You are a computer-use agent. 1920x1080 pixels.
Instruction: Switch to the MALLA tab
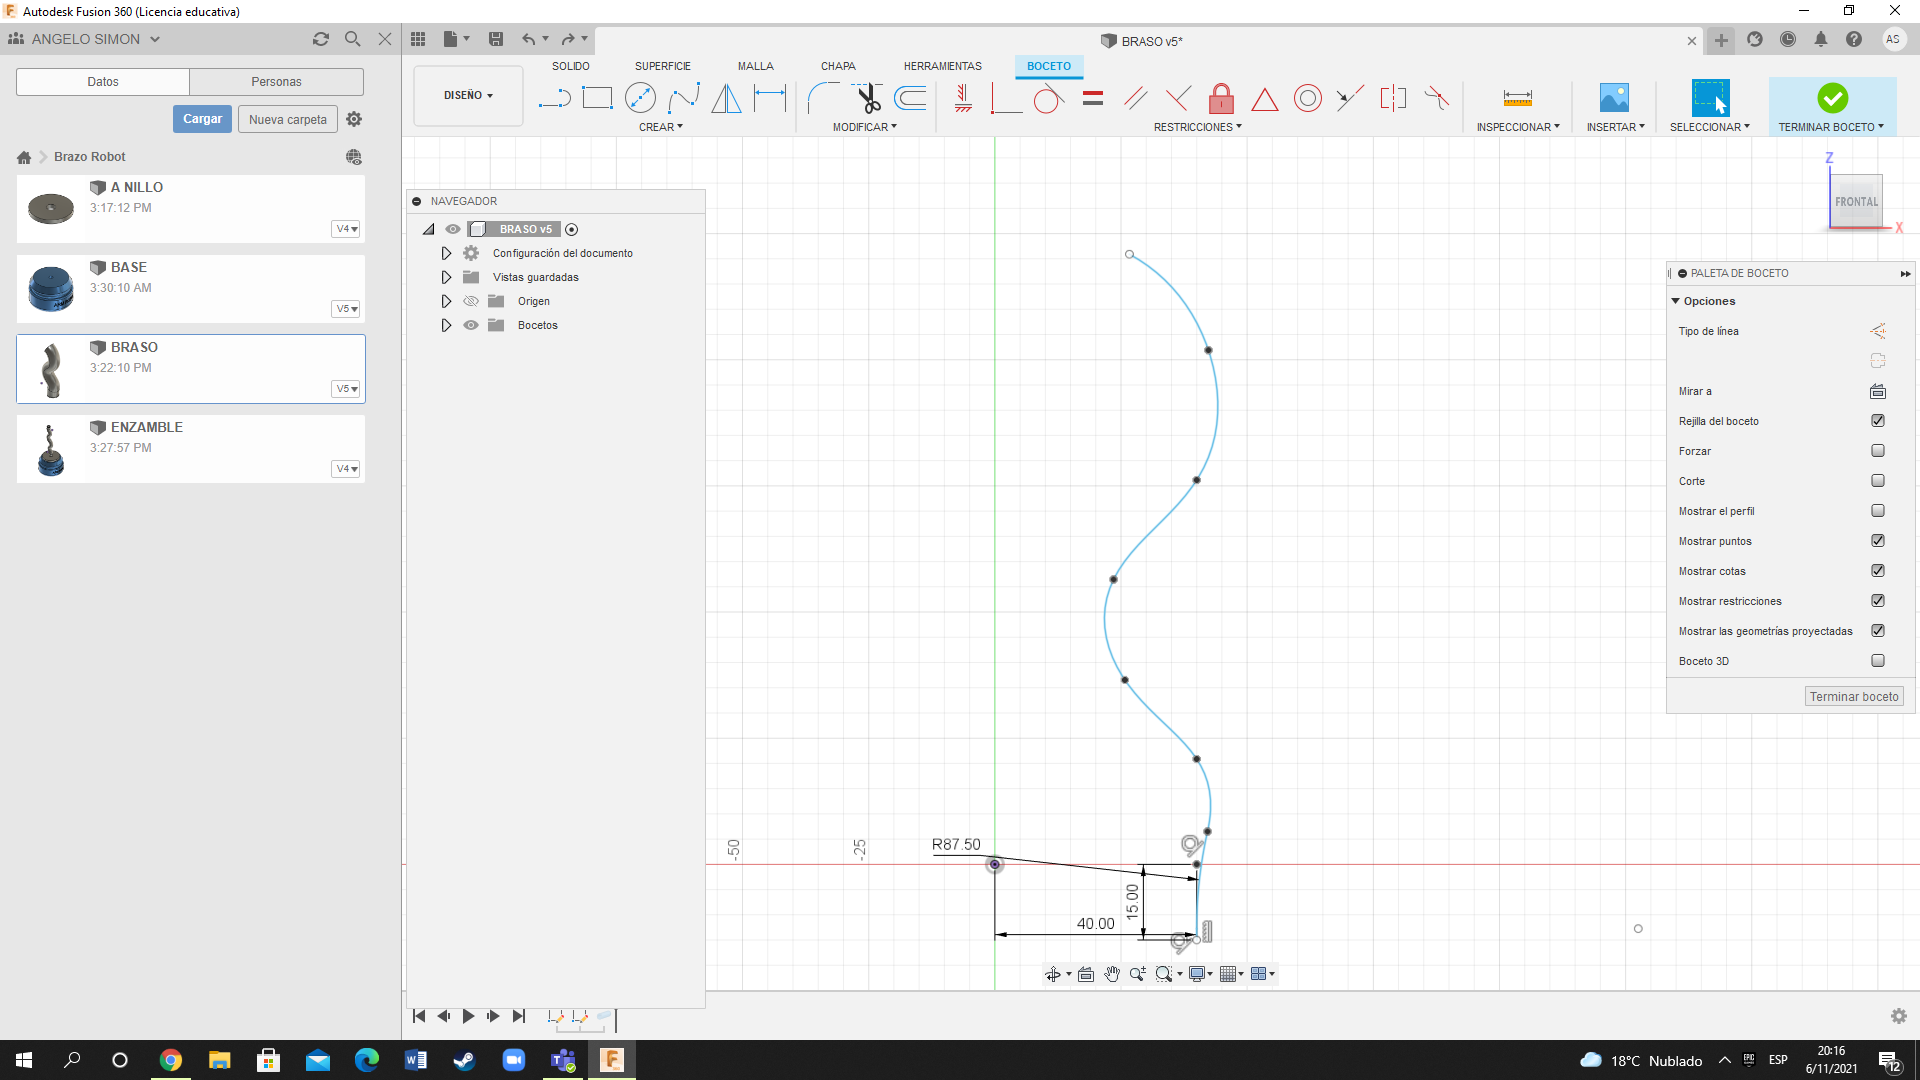[x=756, y=66]
